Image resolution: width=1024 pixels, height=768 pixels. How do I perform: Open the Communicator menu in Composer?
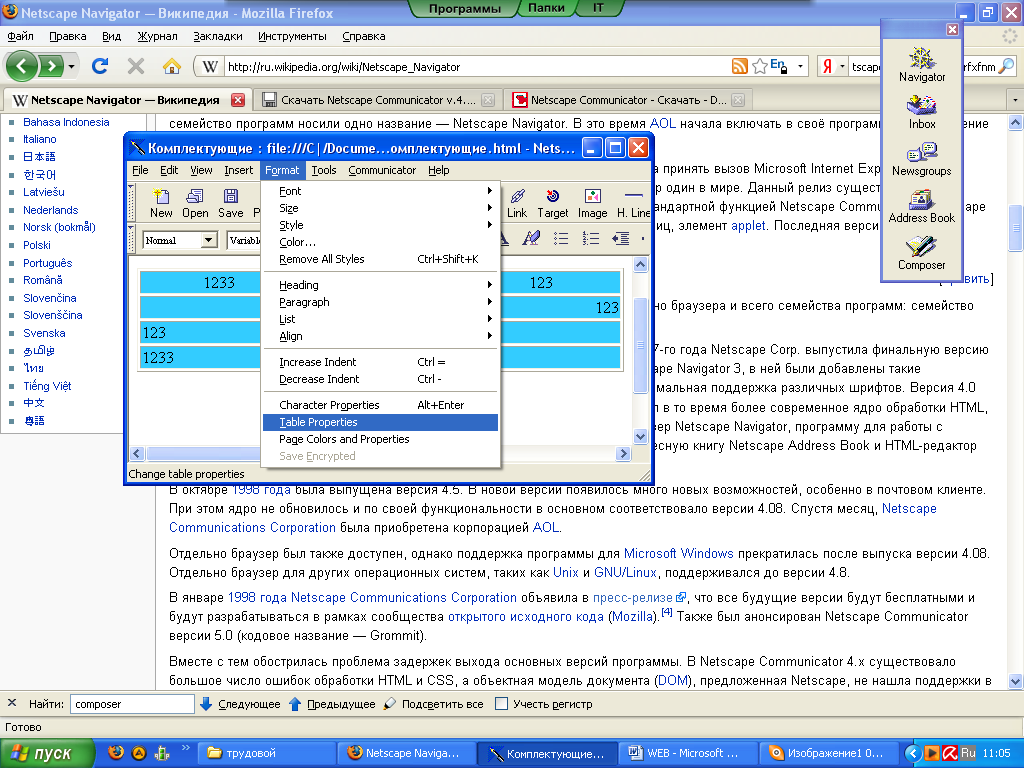(382, 170)
